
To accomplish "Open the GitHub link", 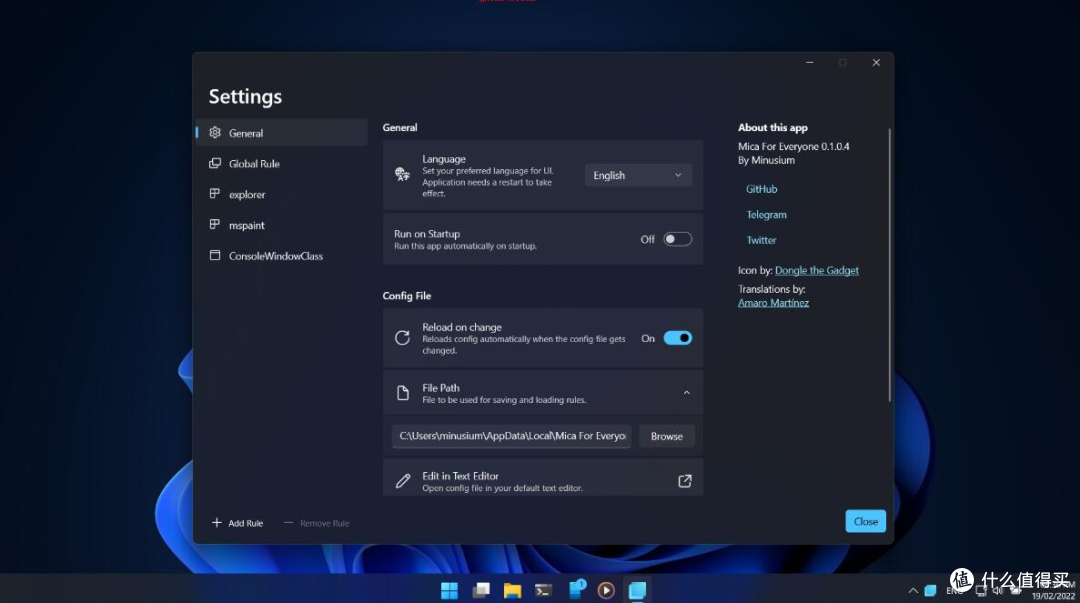I will [761, 189].
